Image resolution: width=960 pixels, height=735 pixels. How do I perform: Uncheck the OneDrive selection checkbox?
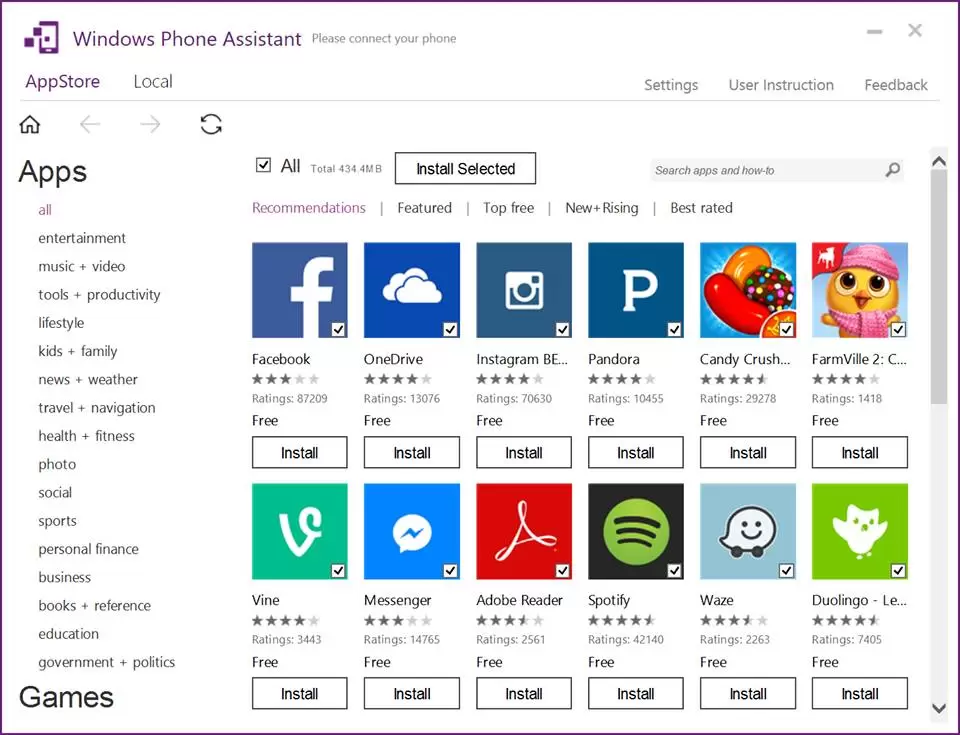(450, 330)
